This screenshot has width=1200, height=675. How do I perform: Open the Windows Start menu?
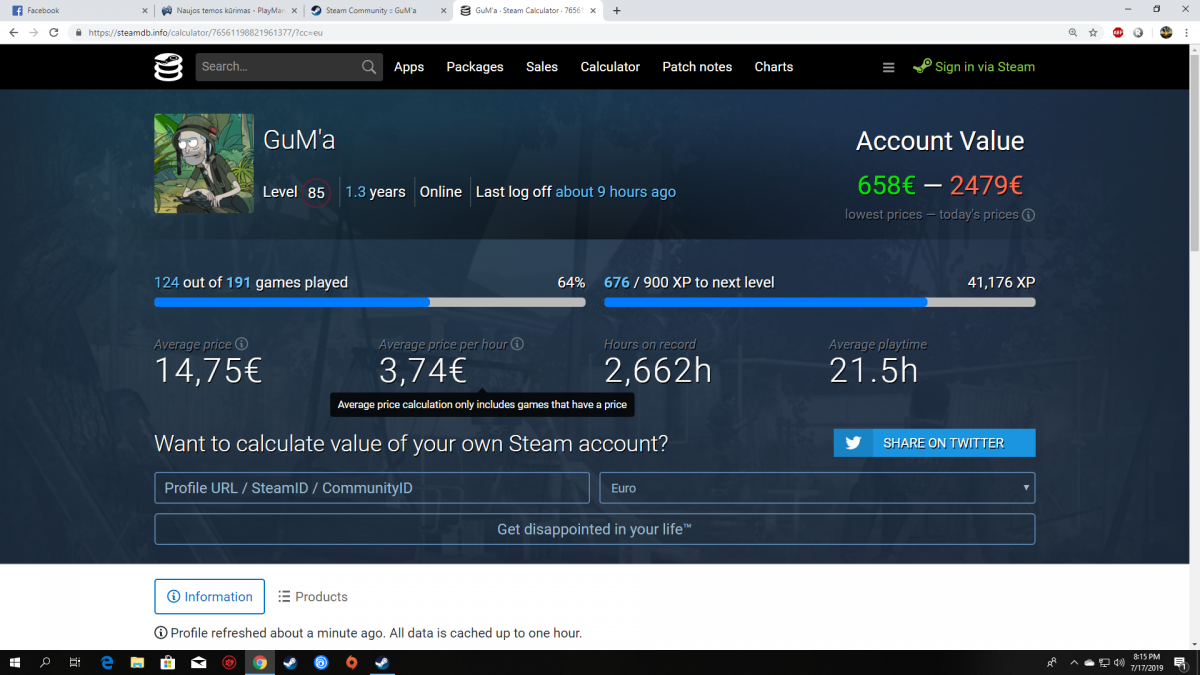tap(16, 662)
